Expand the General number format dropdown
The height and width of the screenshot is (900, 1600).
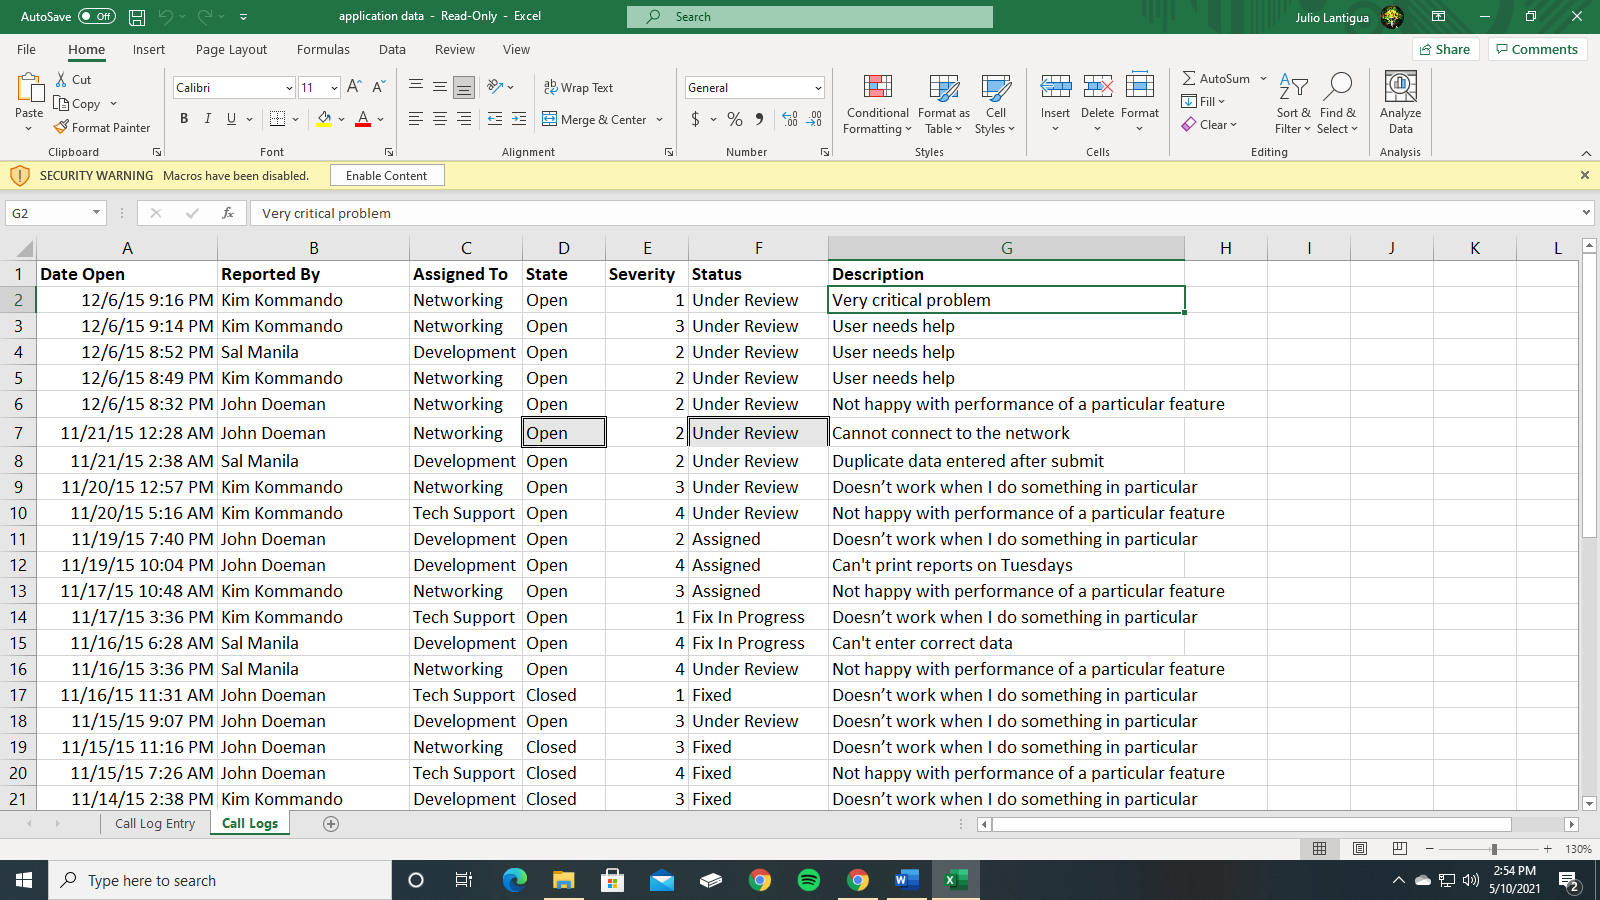pos(818,88)
